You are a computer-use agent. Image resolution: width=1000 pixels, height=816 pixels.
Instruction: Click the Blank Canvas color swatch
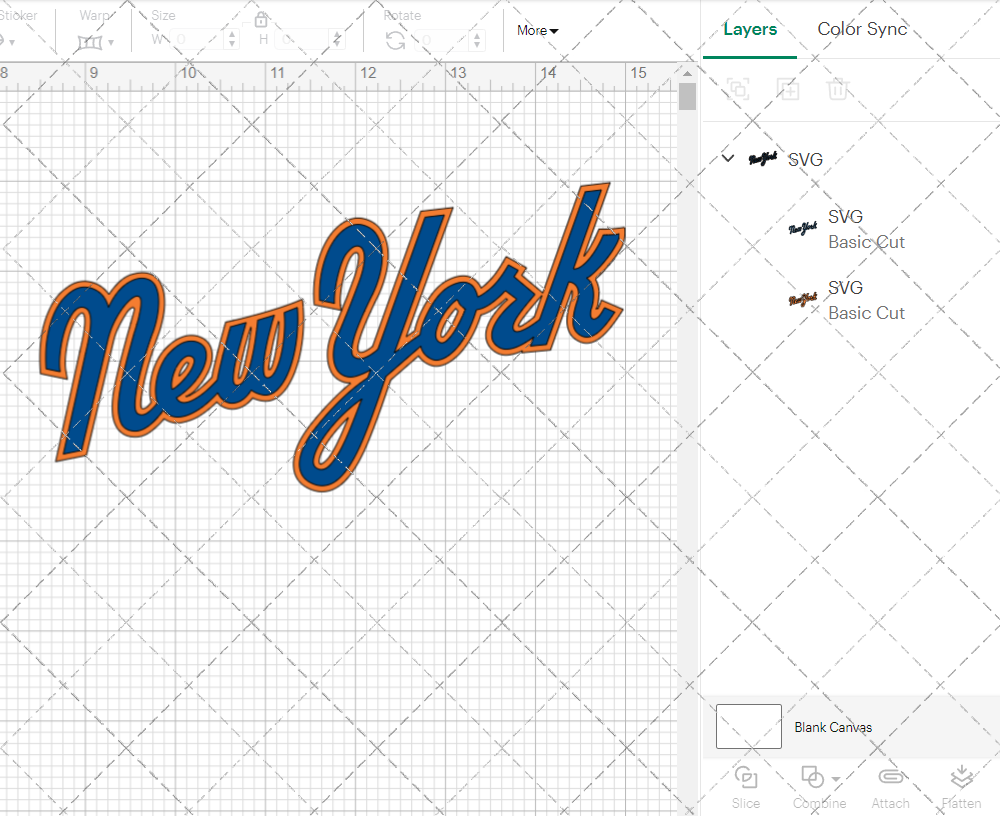point(749,726)
